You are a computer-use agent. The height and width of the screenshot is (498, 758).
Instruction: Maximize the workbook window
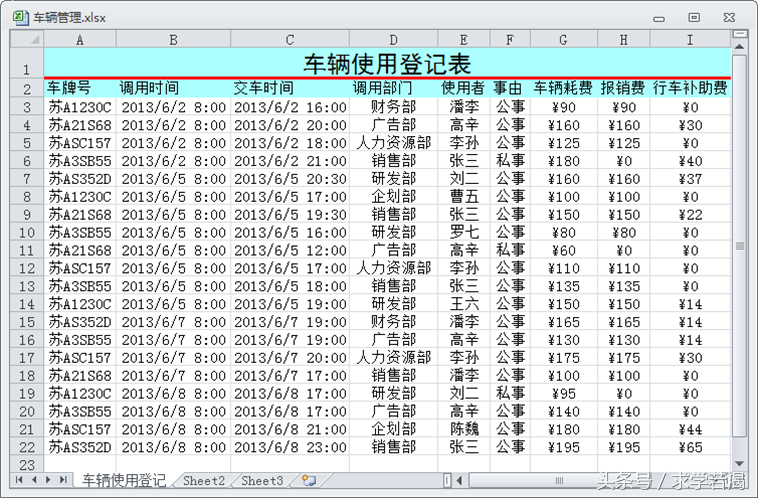tap(694, 17)
